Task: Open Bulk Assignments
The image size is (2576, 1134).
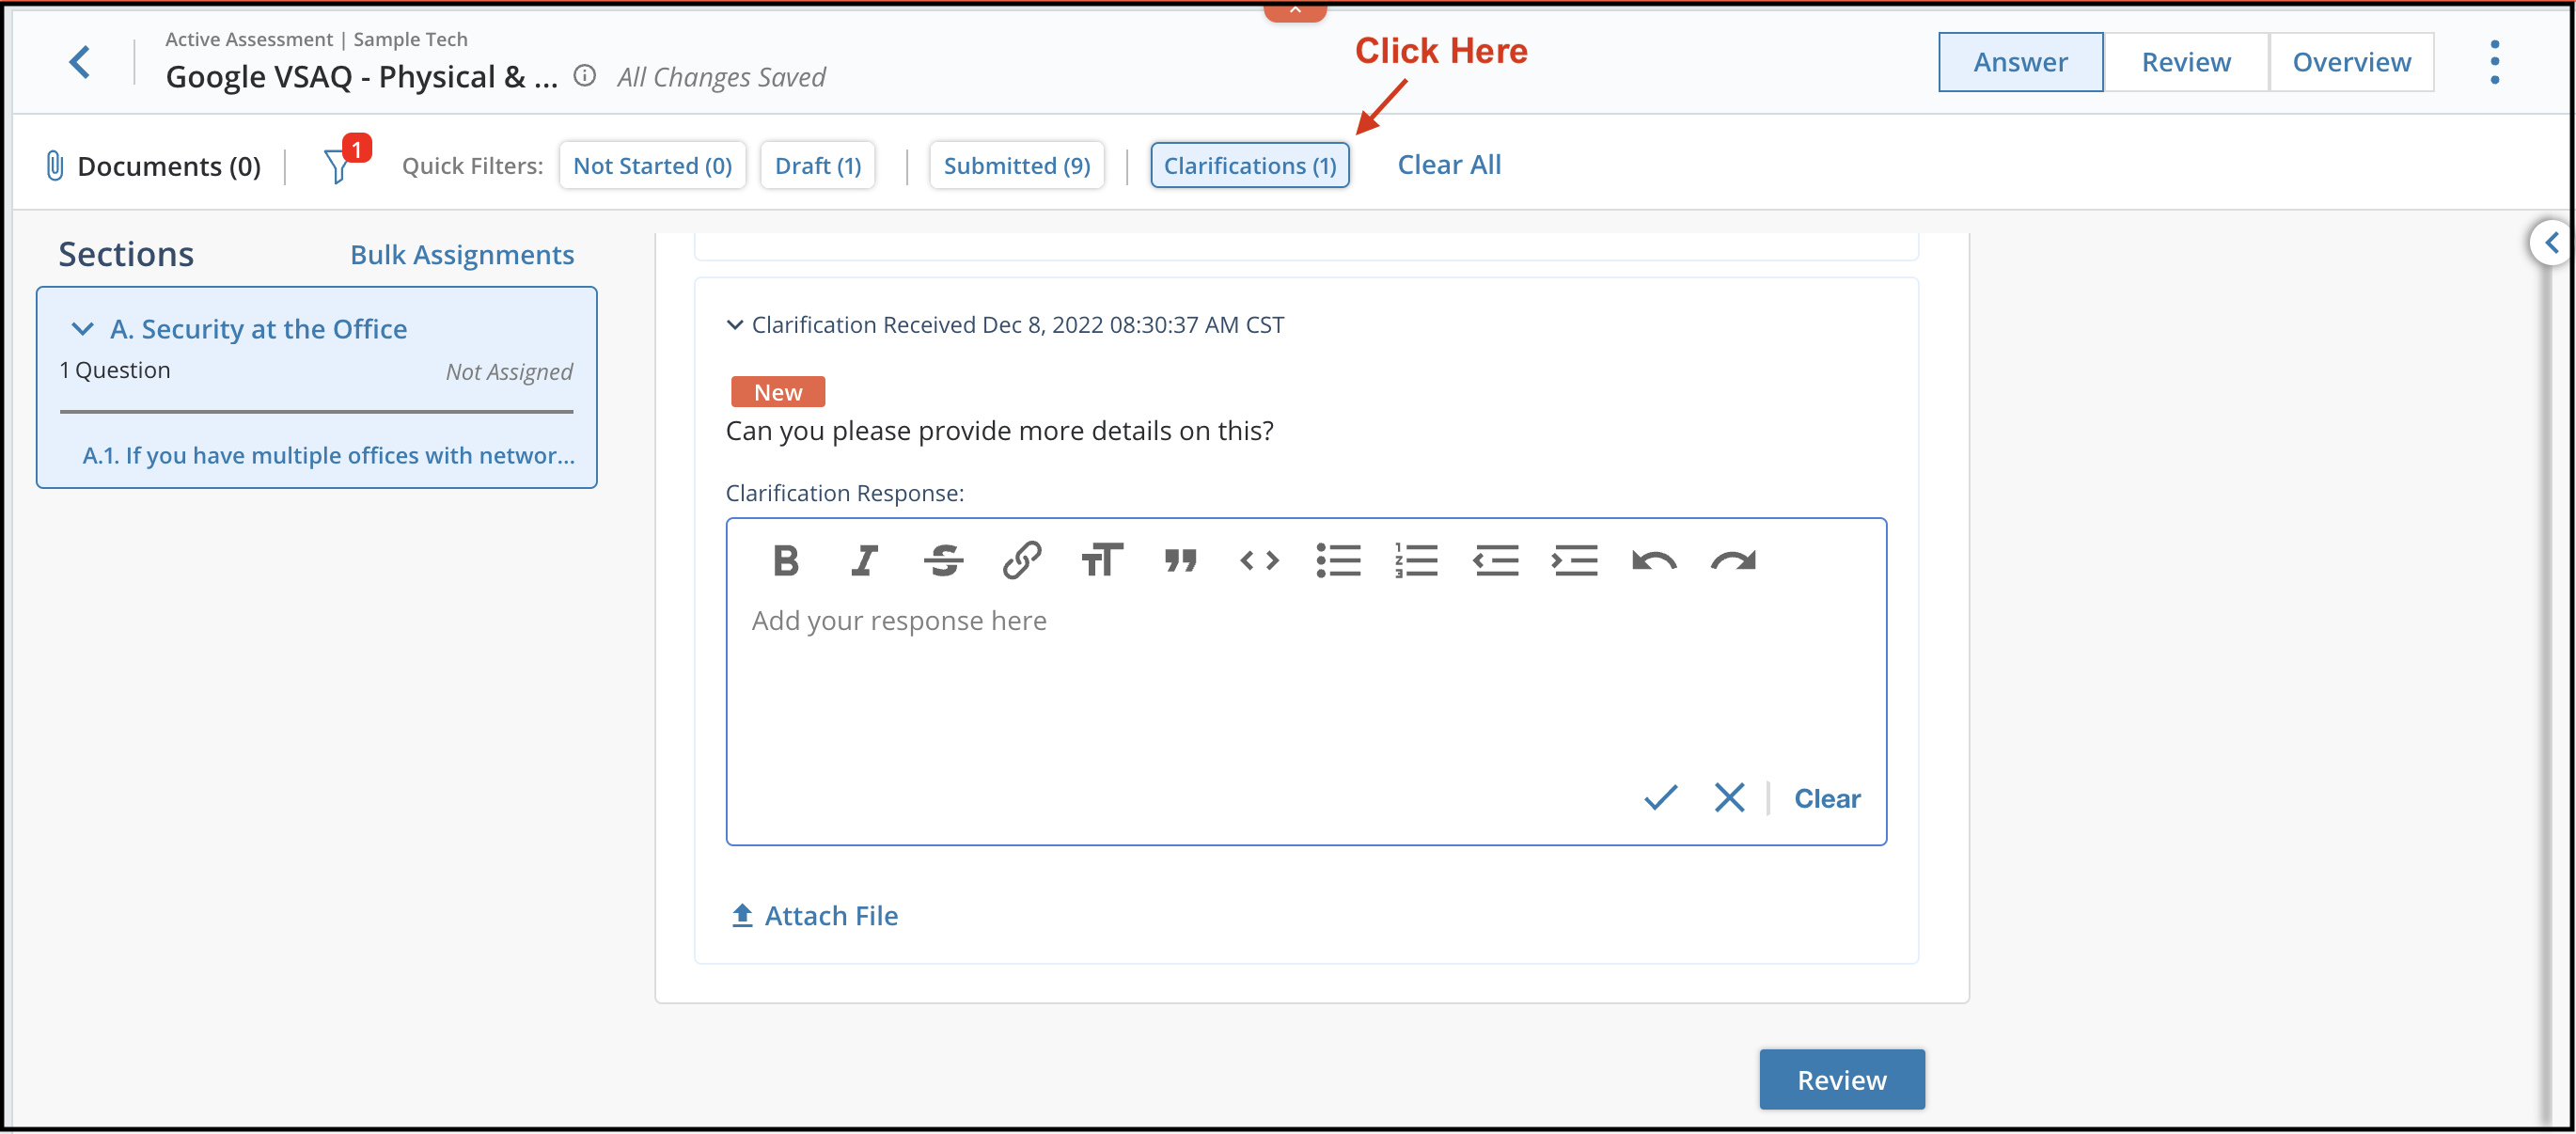Action: pyautogui.click(x=461, y=255)
